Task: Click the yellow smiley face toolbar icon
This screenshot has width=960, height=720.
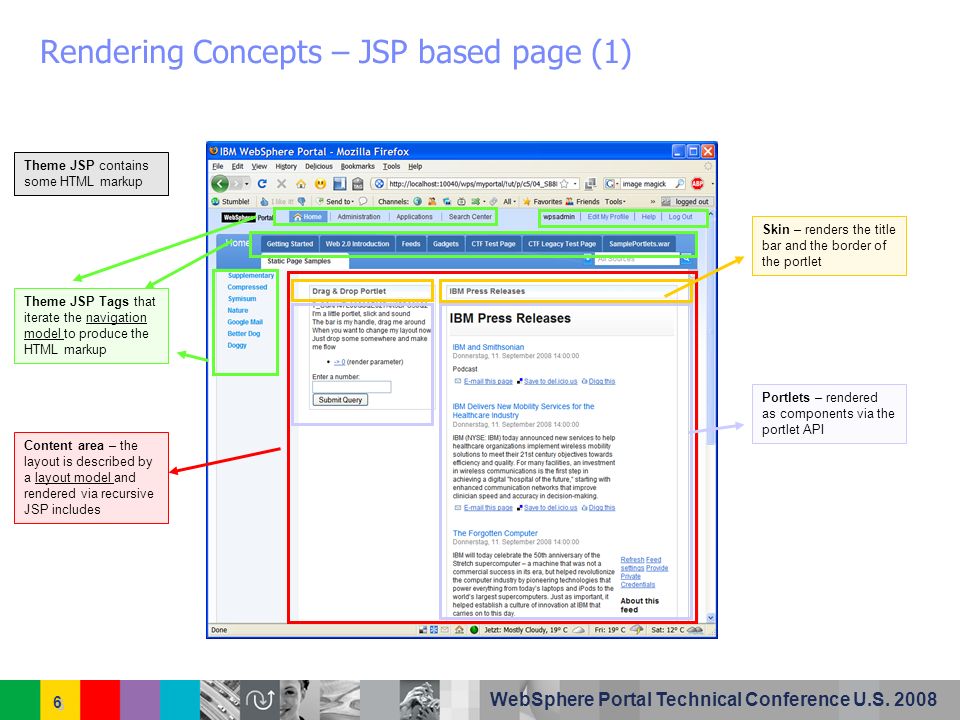Action: (320, 184)
